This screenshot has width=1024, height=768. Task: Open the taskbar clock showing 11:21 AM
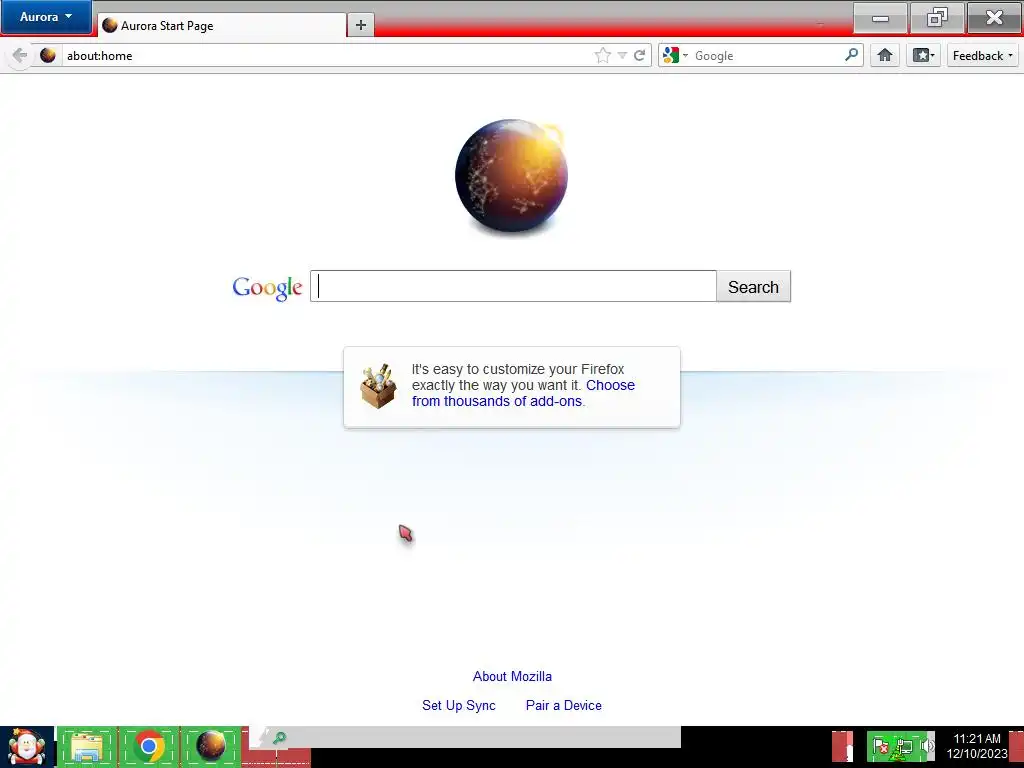(977, 746)
